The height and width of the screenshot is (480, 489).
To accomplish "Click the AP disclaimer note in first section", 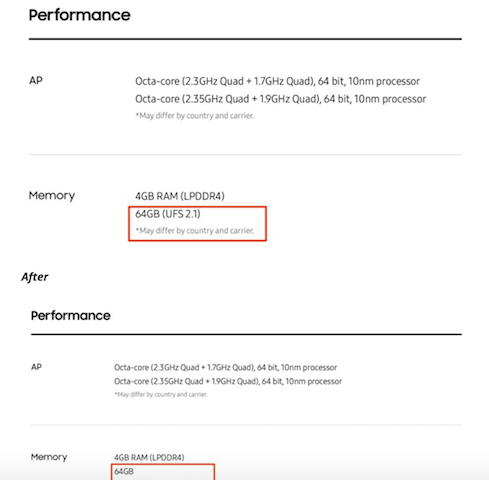I will 195,116.
